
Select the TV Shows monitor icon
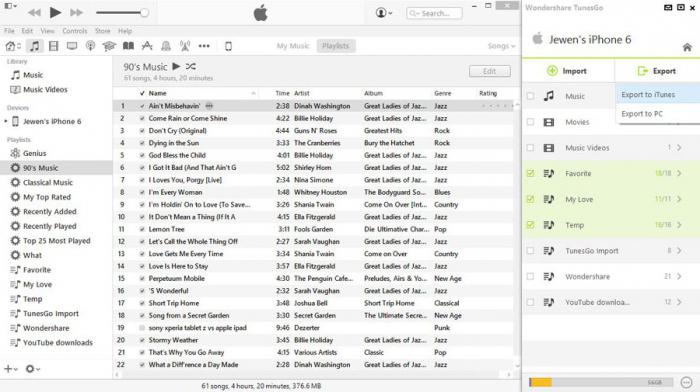(72, 46)
